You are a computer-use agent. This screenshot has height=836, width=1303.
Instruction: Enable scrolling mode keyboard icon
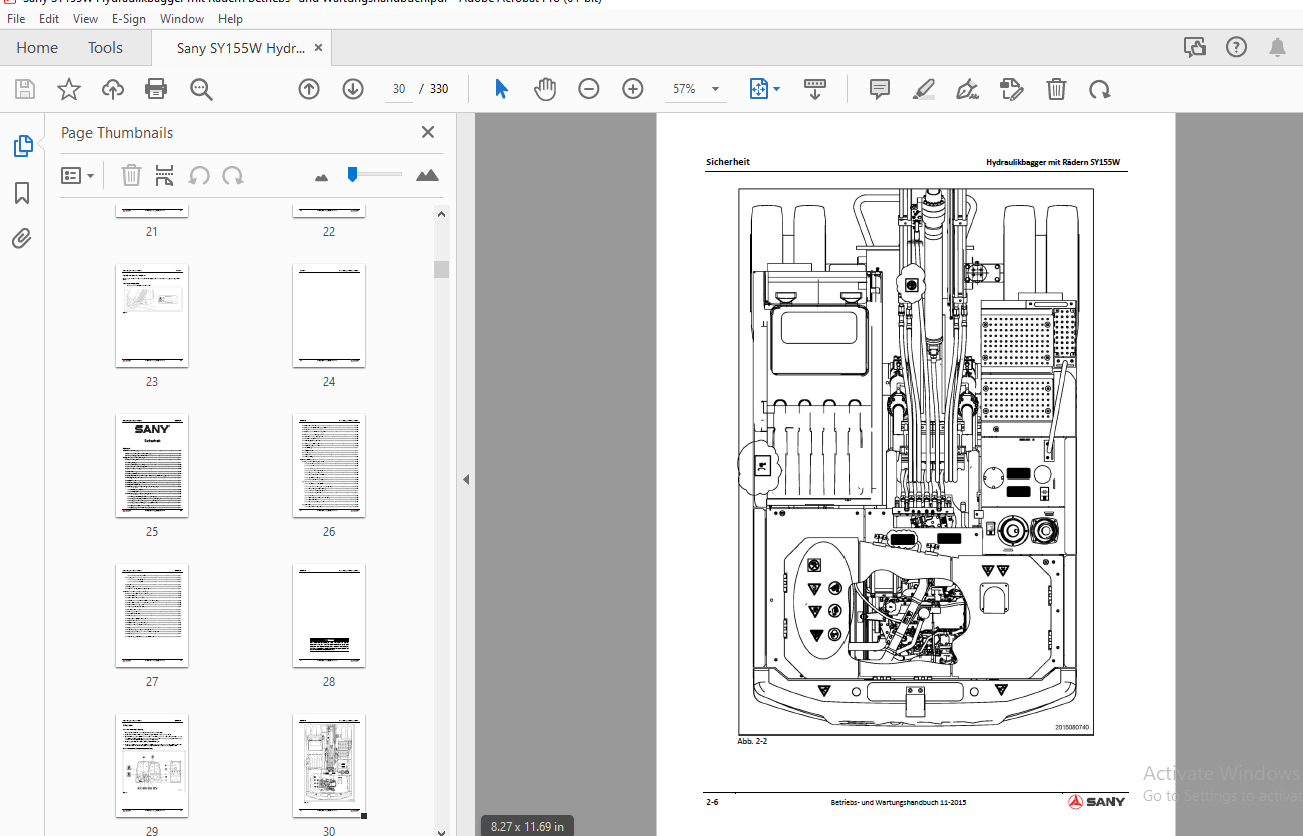pyautogui.click(x=815, y=89)
